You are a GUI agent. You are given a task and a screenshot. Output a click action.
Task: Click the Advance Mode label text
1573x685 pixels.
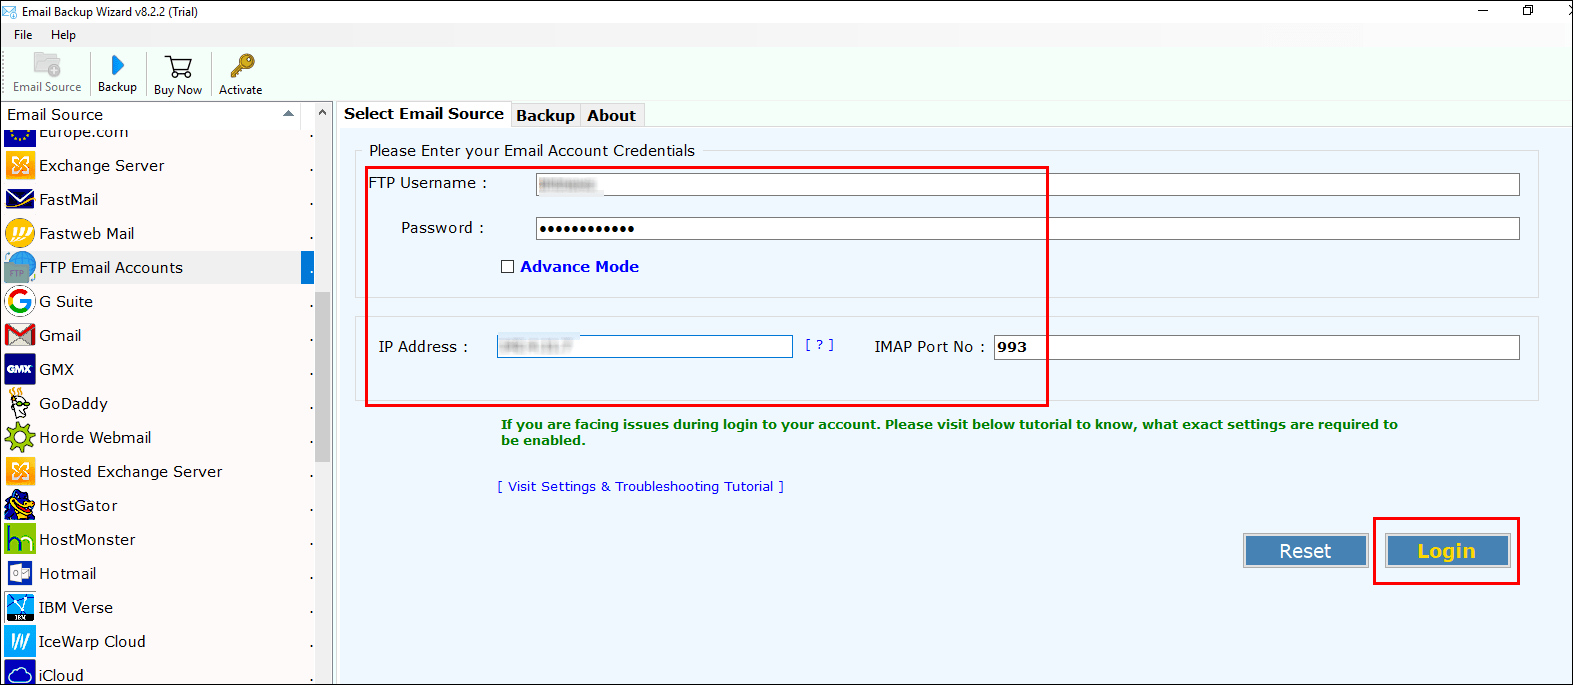579,267
